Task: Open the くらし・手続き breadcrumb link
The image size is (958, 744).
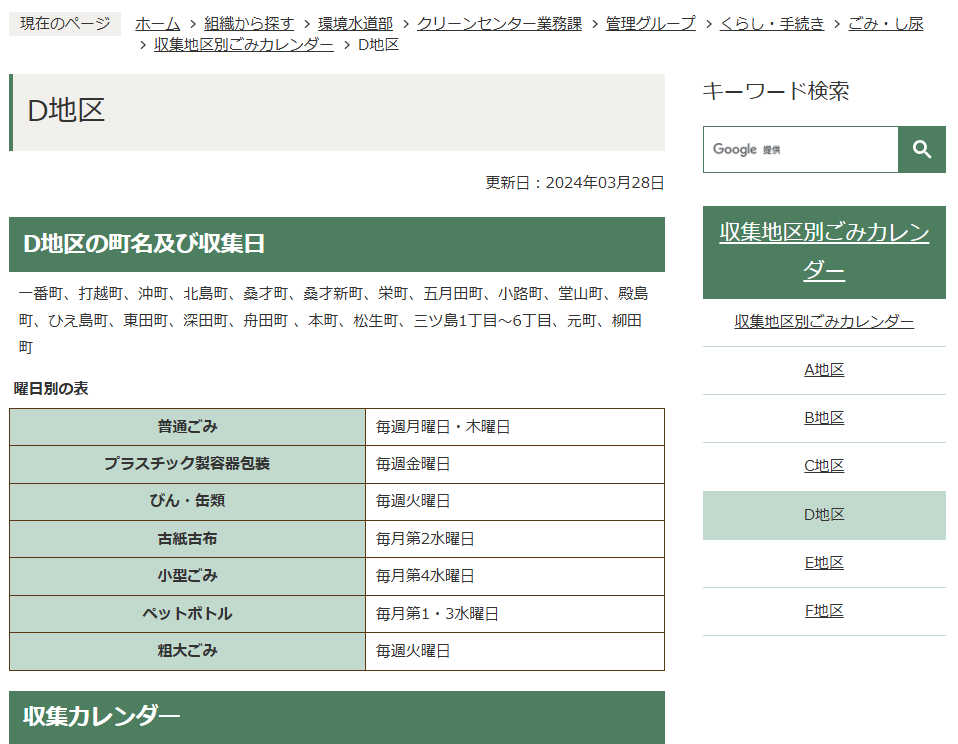Action: tap(772, 24)
